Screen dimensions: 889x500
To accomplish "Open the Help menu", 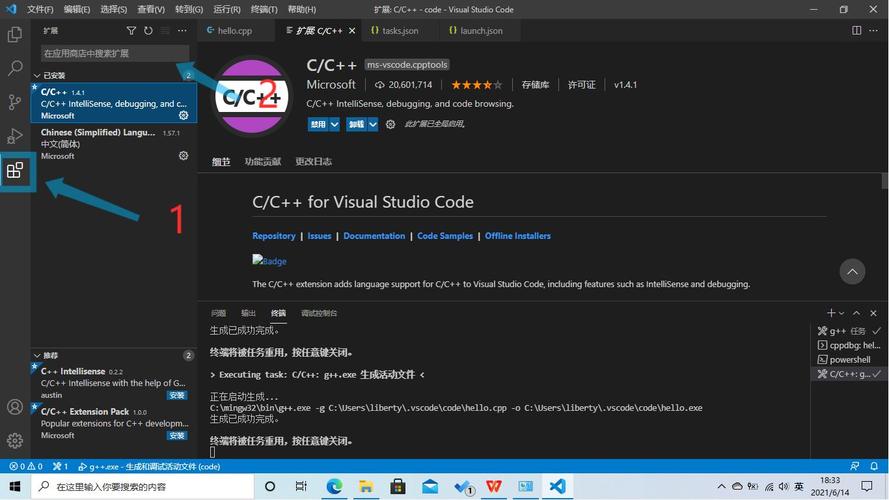I will [x=302, y=10].
